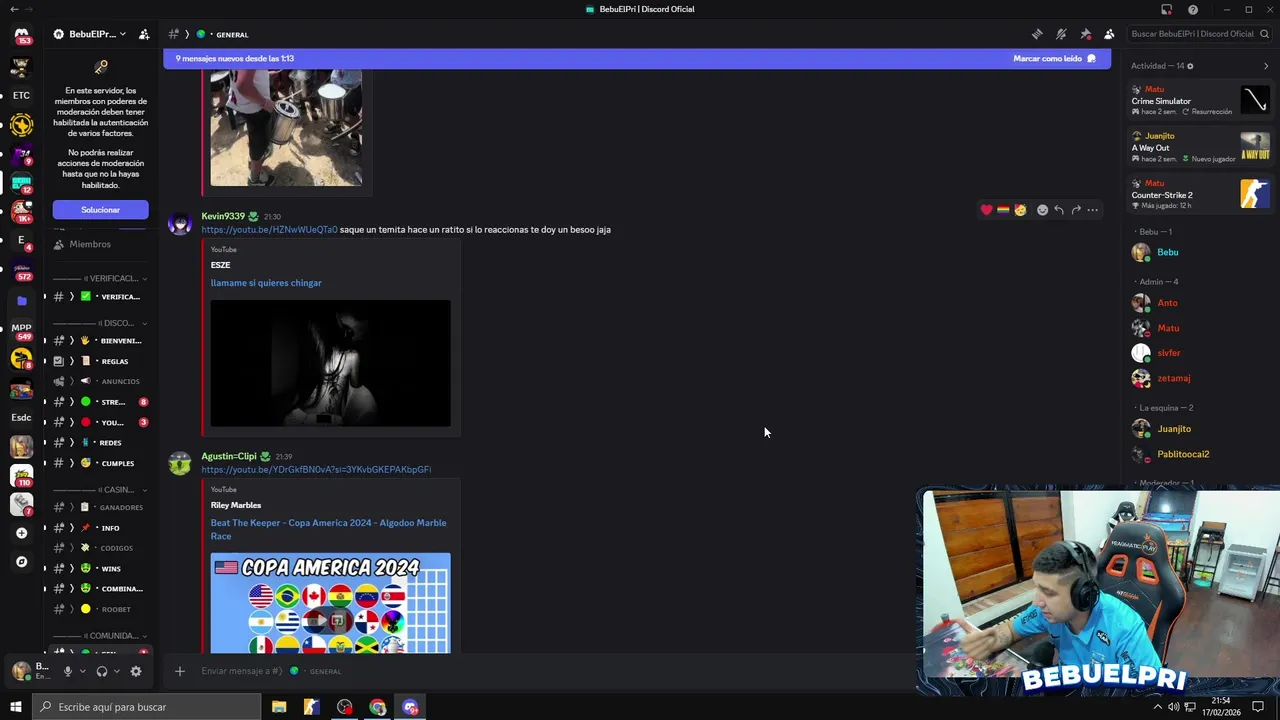Toggle headphones deafen in user panel
The width and height of the screenshot is (1280, 720).
click(x=101, y=671)
